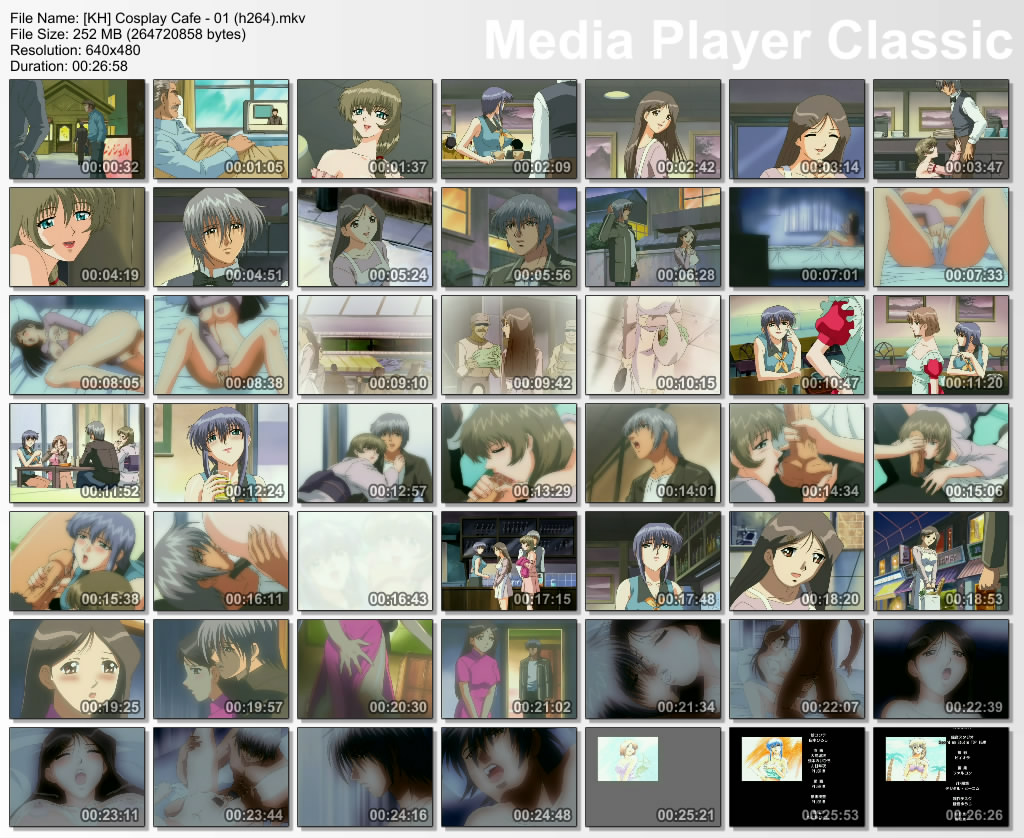The width and height of the screenshot is (1024, 838).
Task: Open the 00:13:29 frame
Action: (509, 453)
